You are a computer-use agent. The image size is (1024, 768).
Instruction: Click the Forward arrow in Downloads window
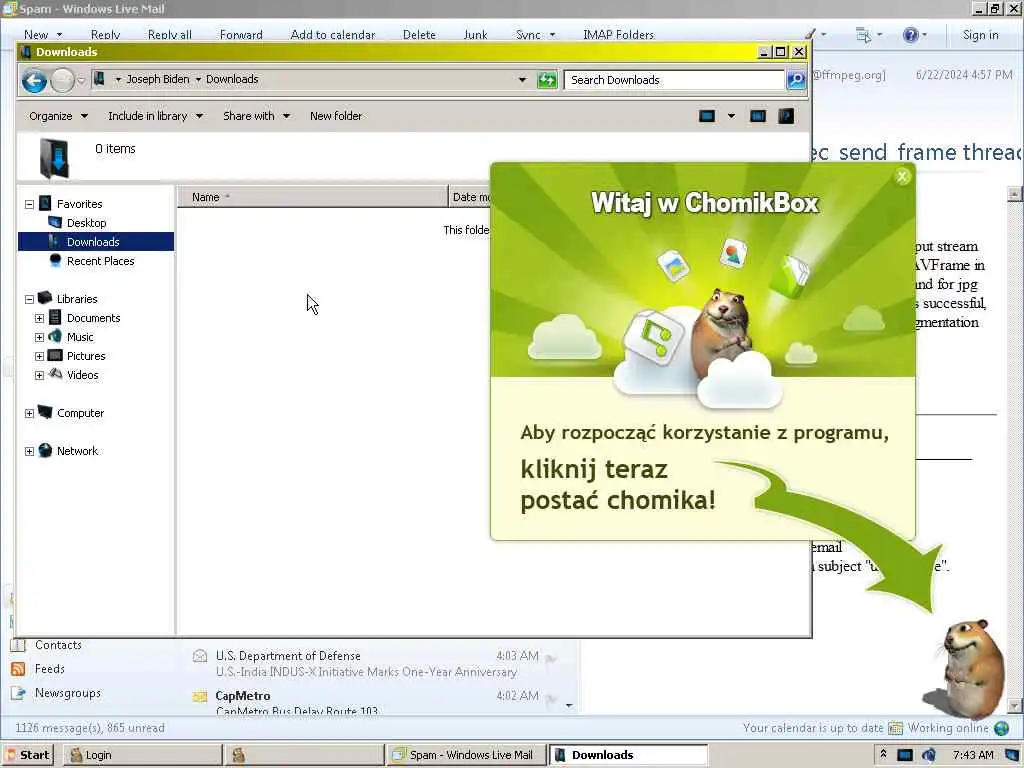click(x=62, y=81)
